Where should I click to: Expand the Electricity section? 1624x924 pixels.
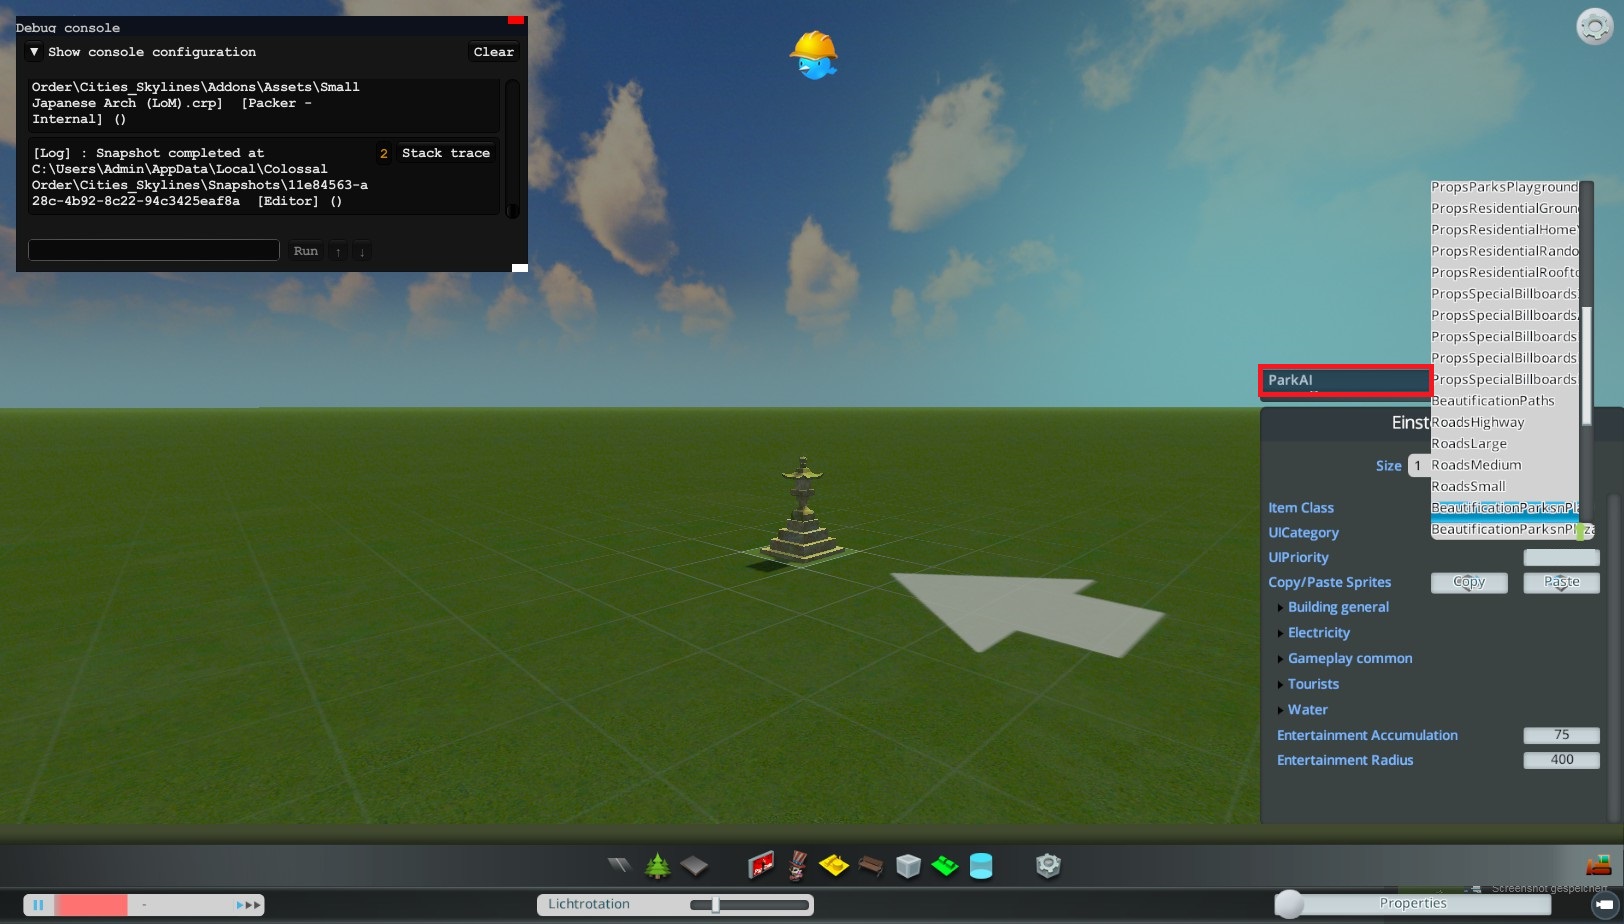coord(1318,633)
